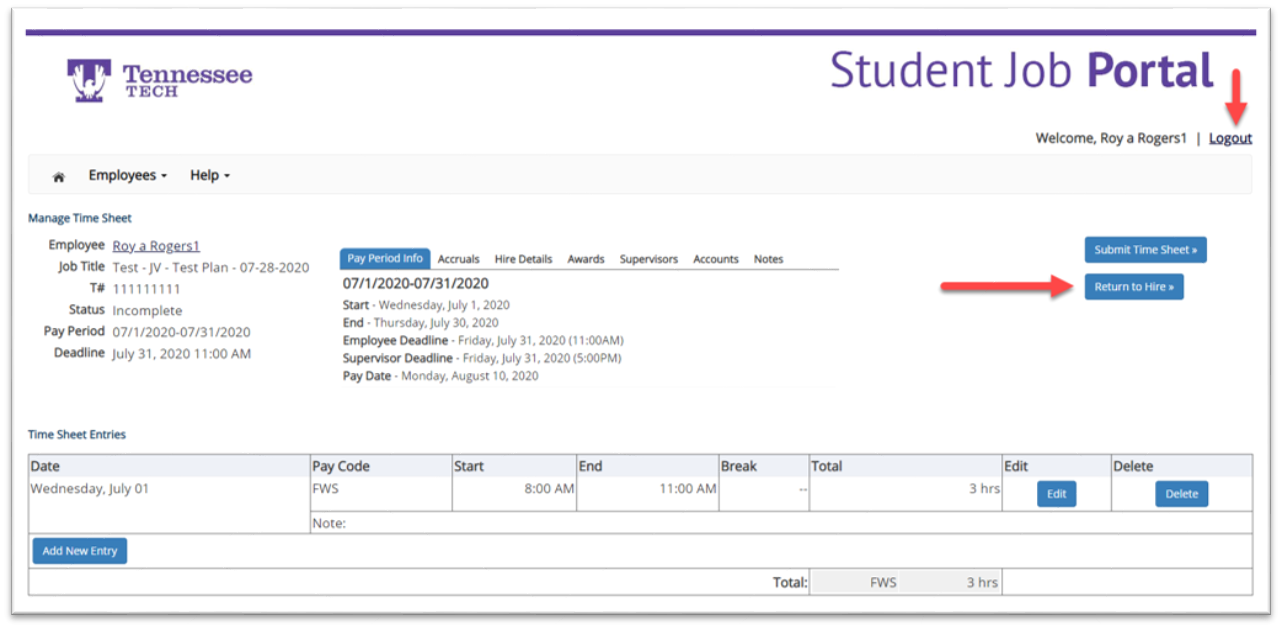The image size is (1282, 629).
Task: Open the Accounts tab
Action: point(716,259)
